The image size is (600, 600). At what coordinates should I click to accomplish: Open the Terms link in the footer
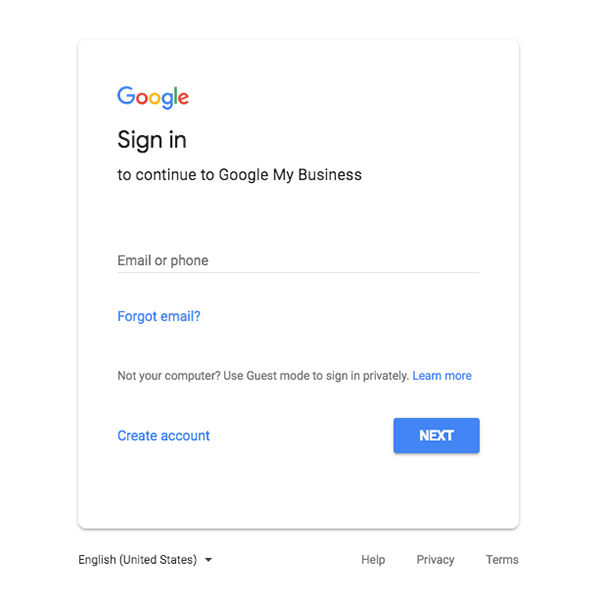[x=502, y=560]
